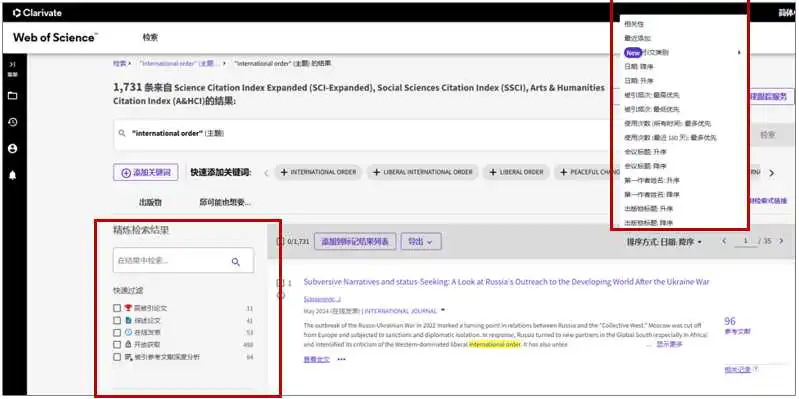Viewport: 799px width, 399px height.
Task: Switch to the 出版物 tab
Action: pos(150,202)
